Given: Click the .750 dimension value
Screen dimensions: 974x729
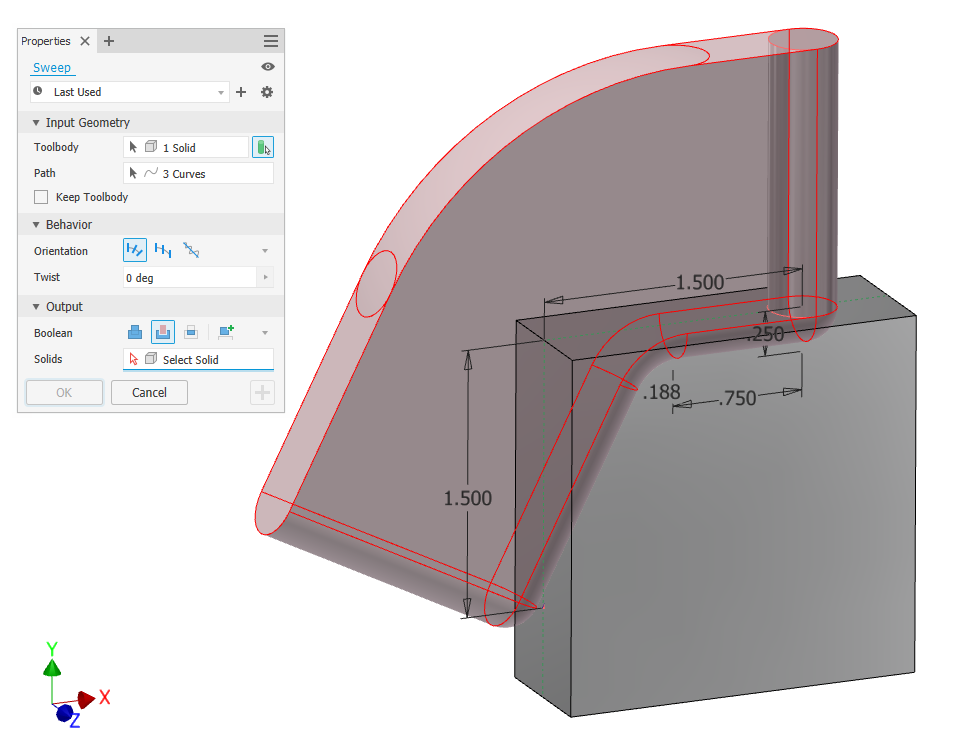Looking at the screenshot, I should (x=737, y=398).
